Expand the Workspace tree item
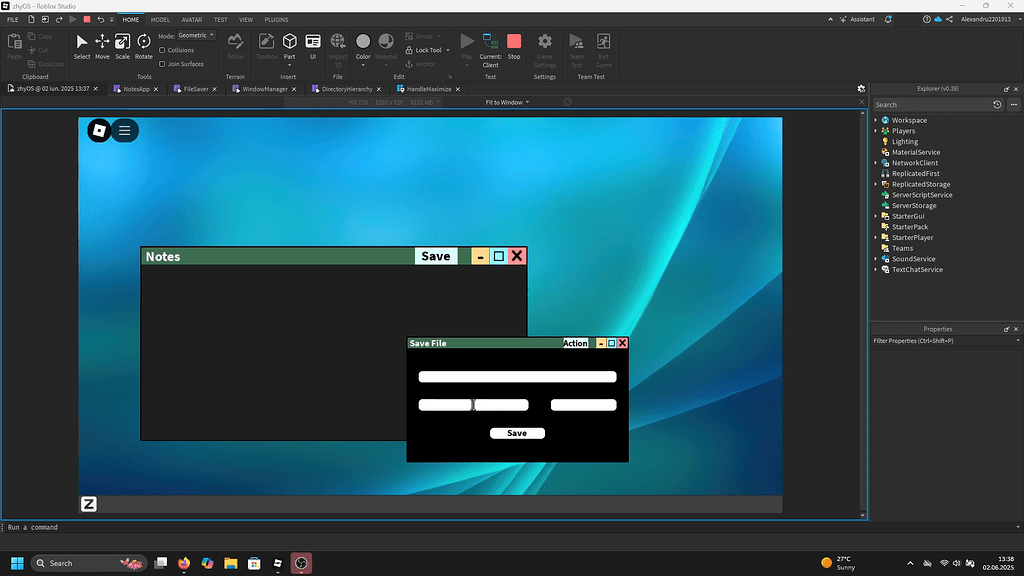 click(877, 120)
